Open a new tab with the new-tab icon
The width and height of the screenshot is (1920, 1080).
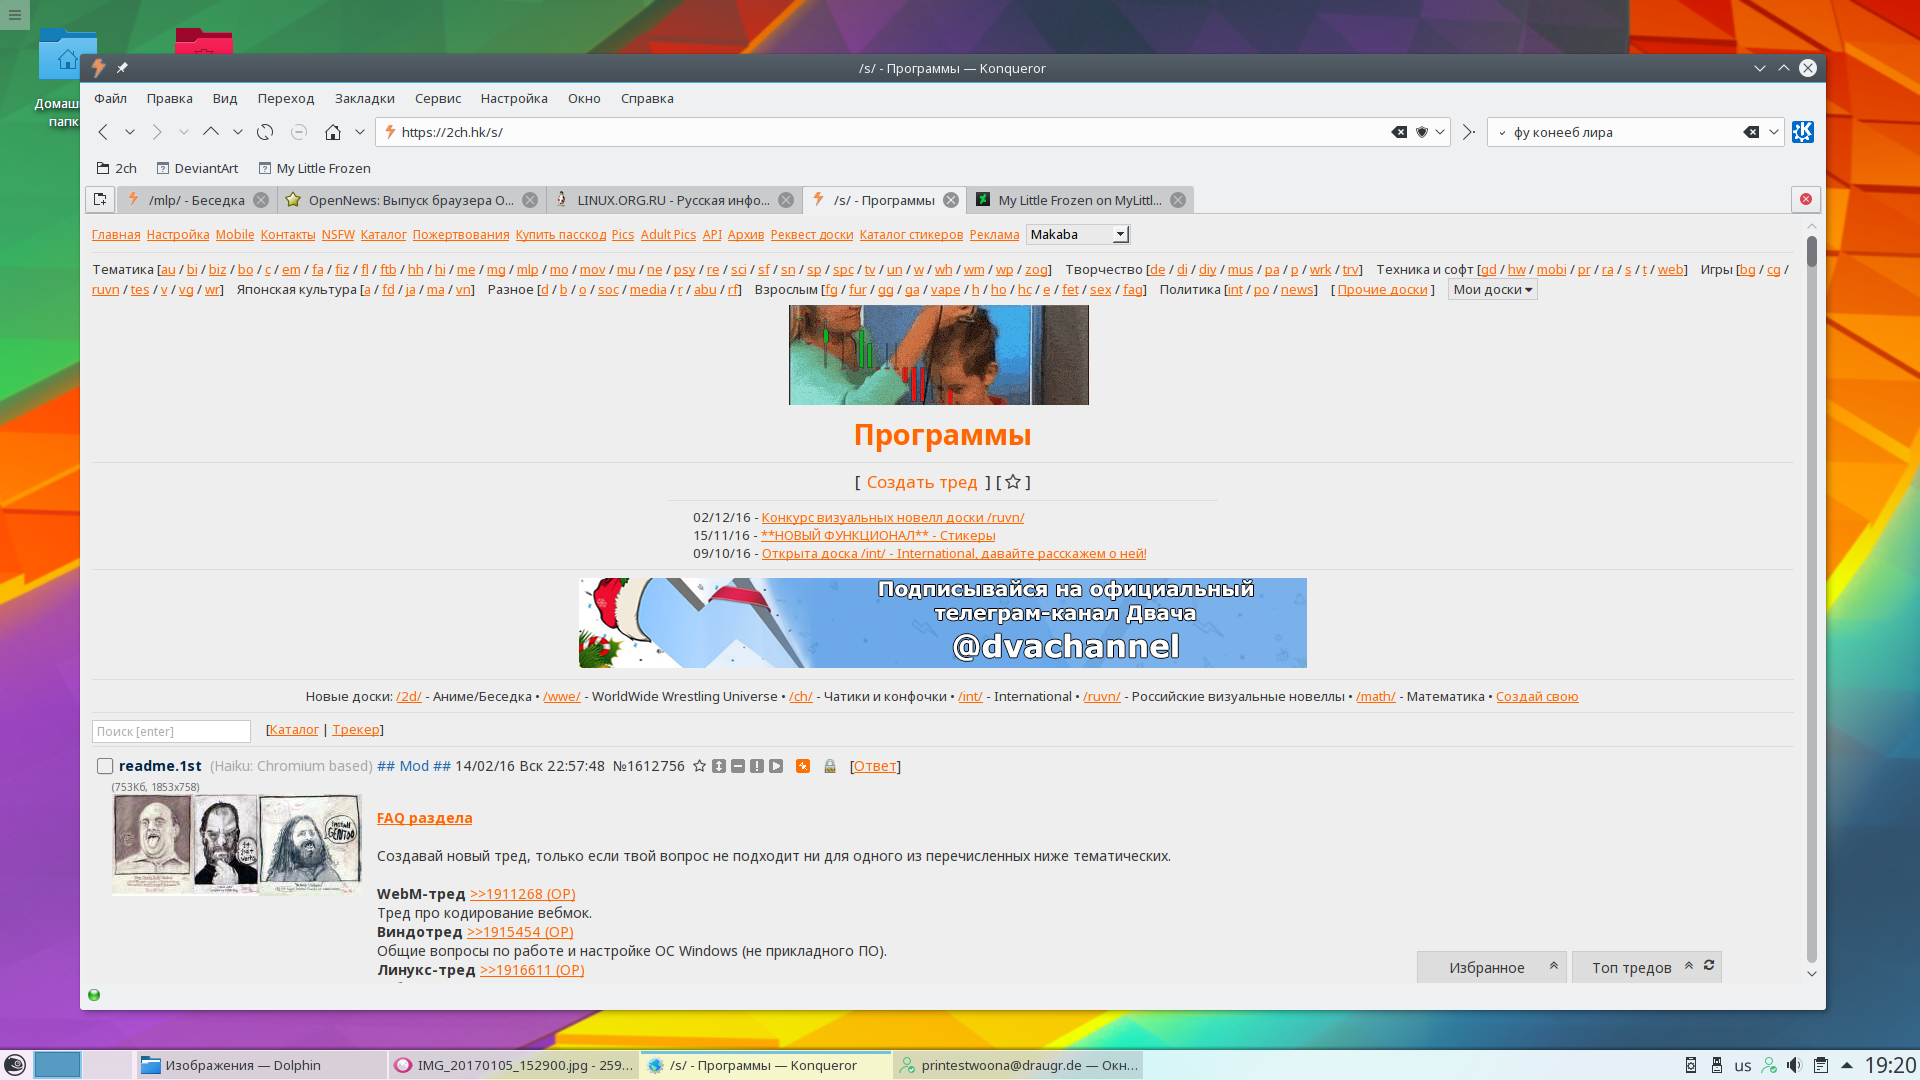click(x=100, y=200)
